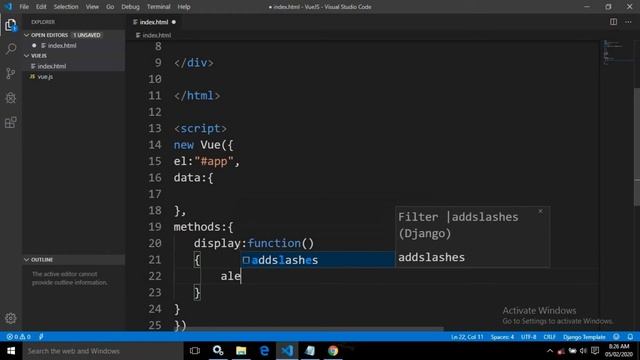This screenshot has height=360, width=640.
Task: Click the errors and warnings status indicator
Action: [x=18, y=337]
